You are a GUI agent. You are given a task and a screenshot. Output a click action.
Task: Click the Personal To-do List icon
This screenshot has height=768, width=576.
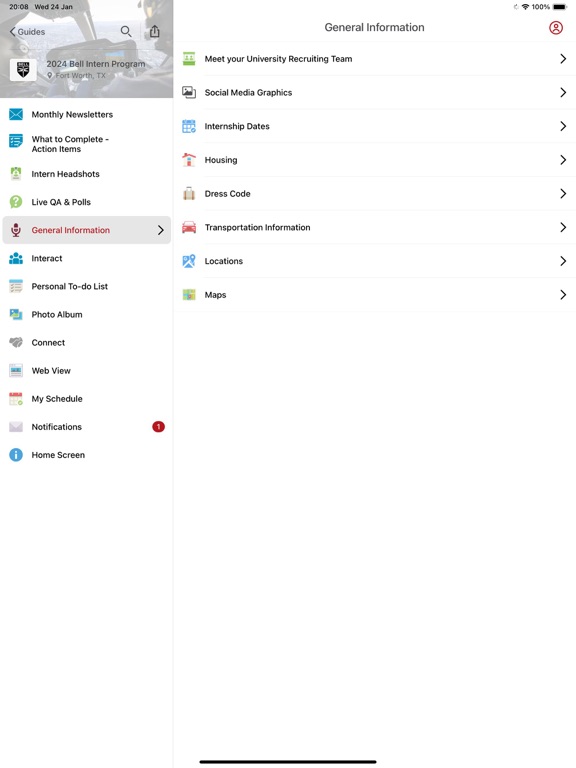pyautogui.click(x=16, y=286)
